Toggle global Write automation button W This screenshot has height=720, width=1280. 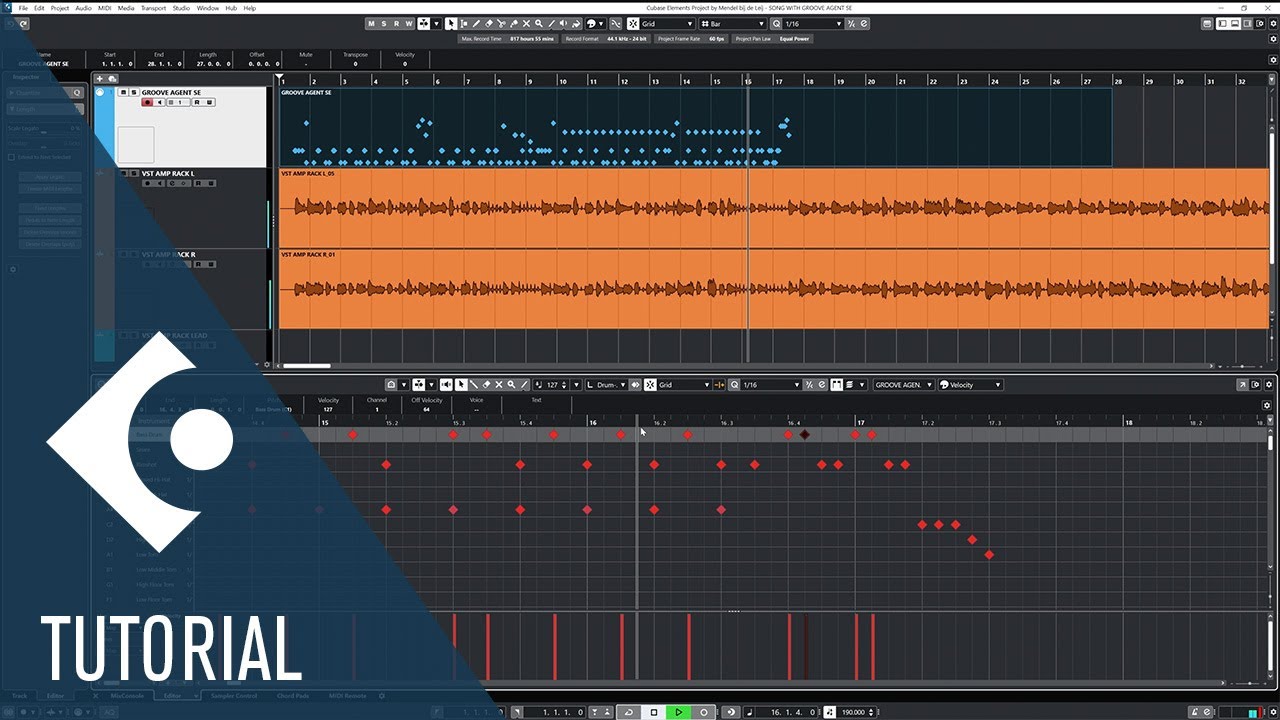coord(409,23)
